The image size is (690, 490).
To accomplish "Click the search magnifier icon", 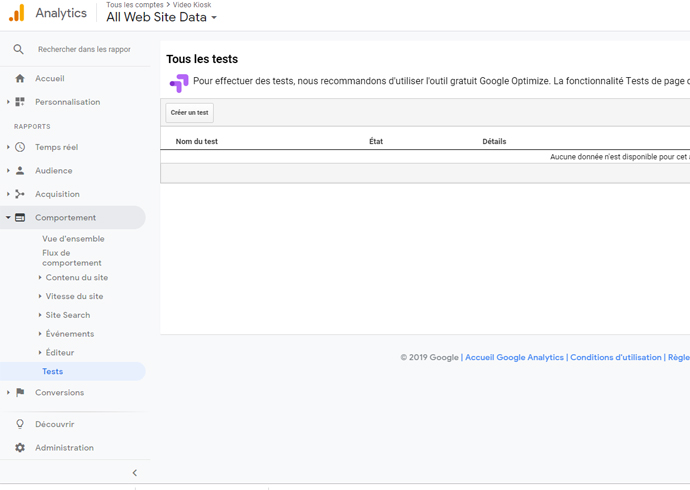I will click(x=18, y=49).
